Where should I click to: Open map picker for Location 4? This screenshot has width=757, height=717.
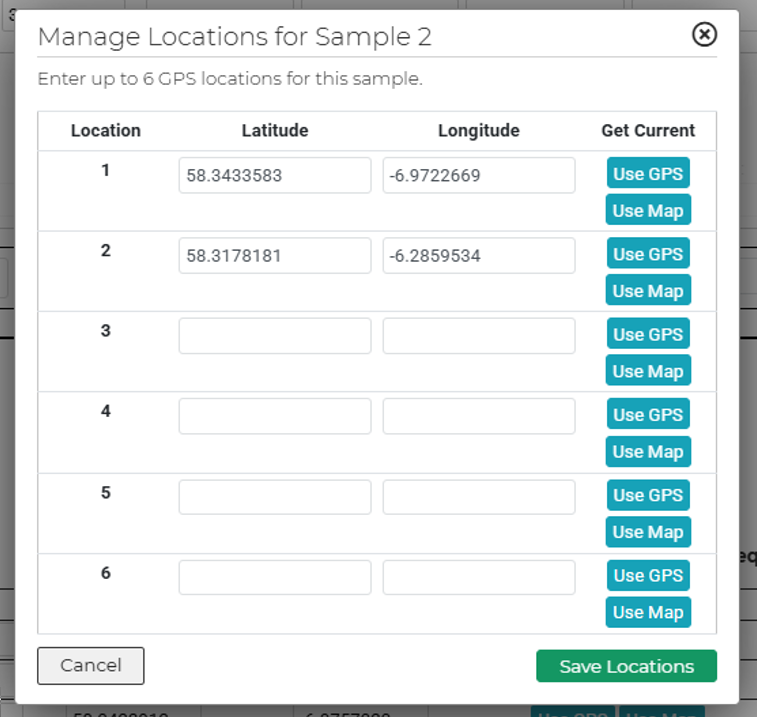pos(647,451)
